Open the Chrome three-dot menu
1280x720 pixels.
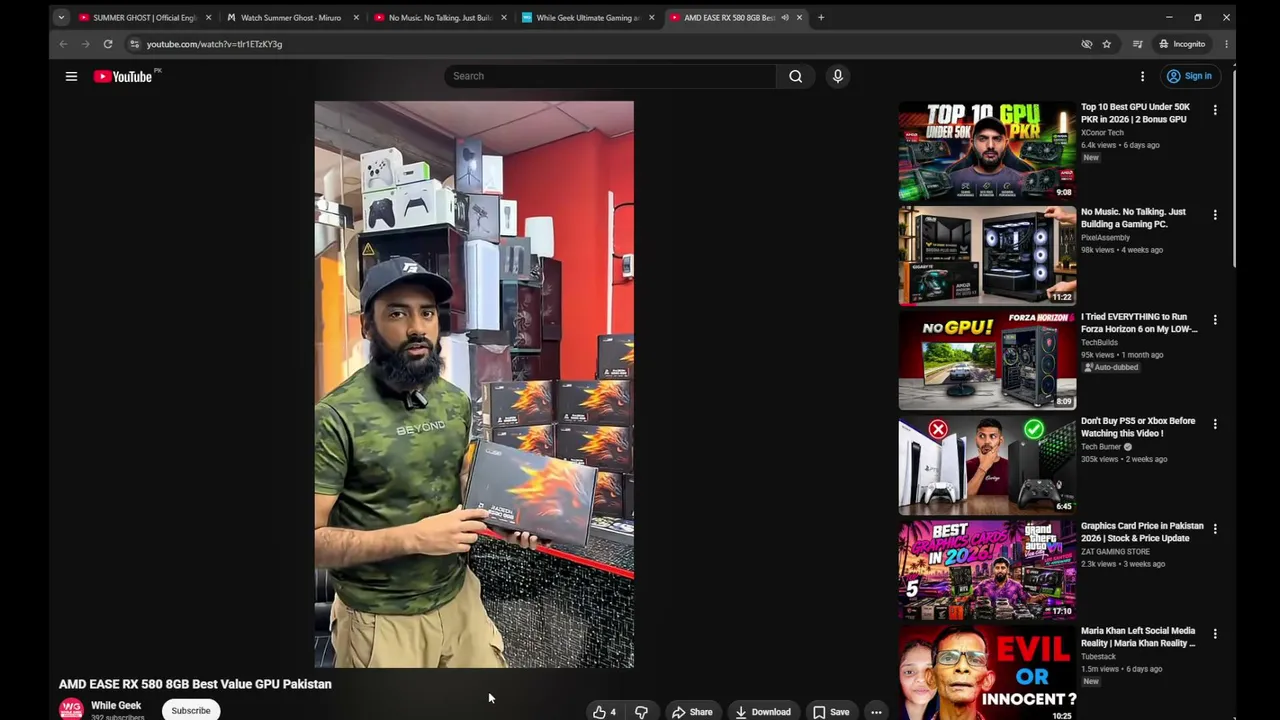tap(1226, 44)
